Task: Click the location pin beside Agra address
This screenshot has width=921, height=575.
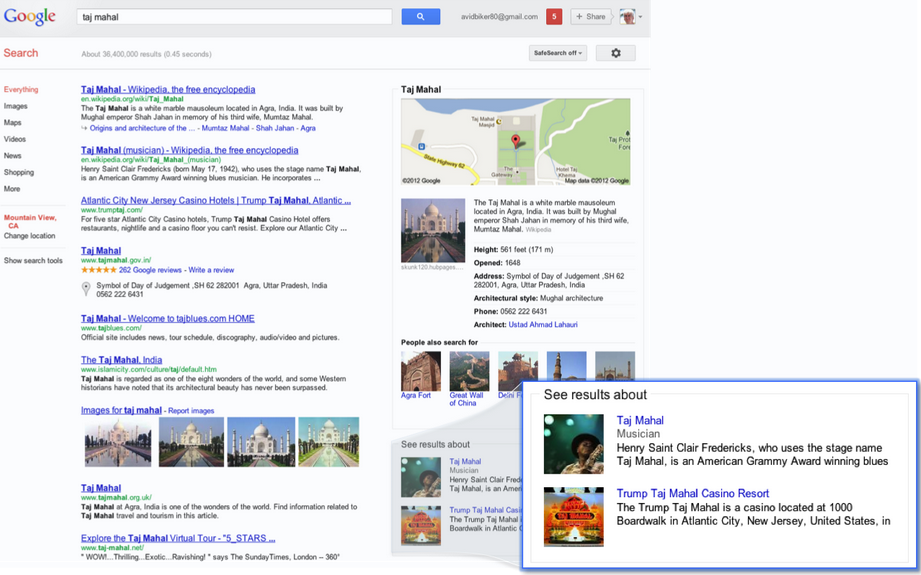Action: [86, 289]
